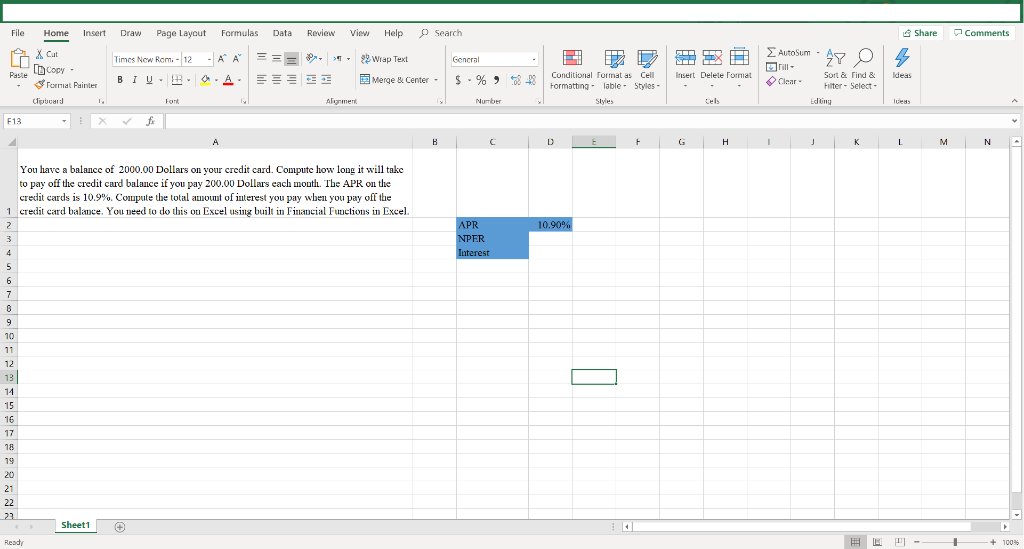Click the Merge & Center button
The width and height of the screenshot is (1024, 549).
coord(394,80)
